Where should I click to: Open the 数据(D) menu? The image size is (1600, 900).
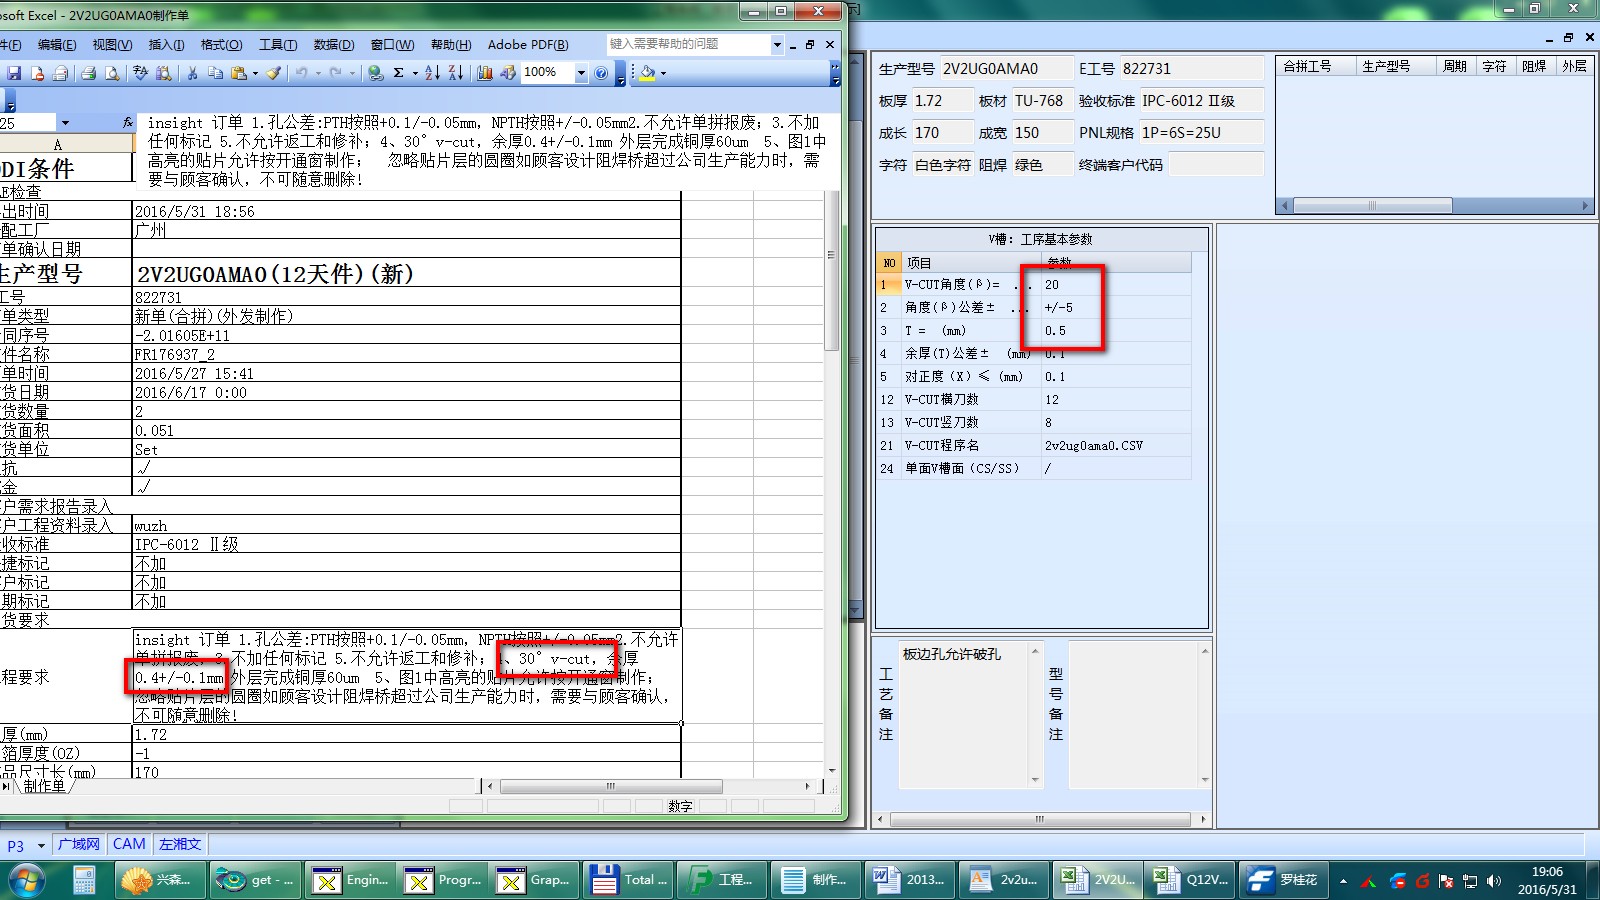pos(334,45)
